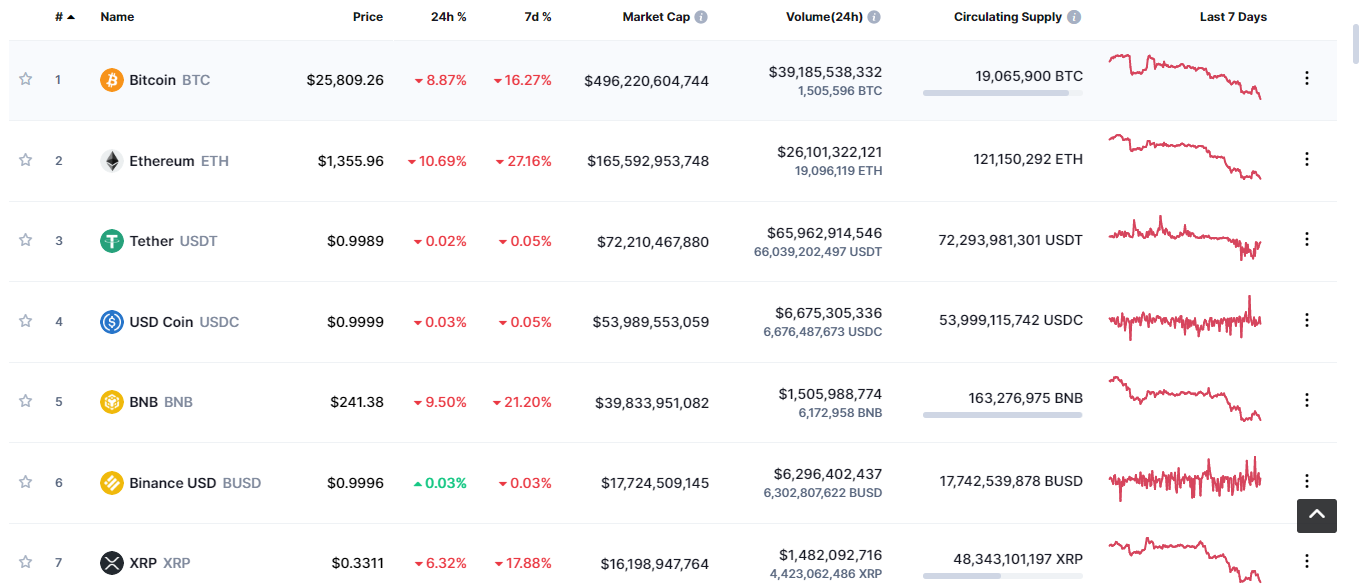Screen dimensions: 1359x587
Task: Sort table by the # rank column
Action: [x=65, y=17]
